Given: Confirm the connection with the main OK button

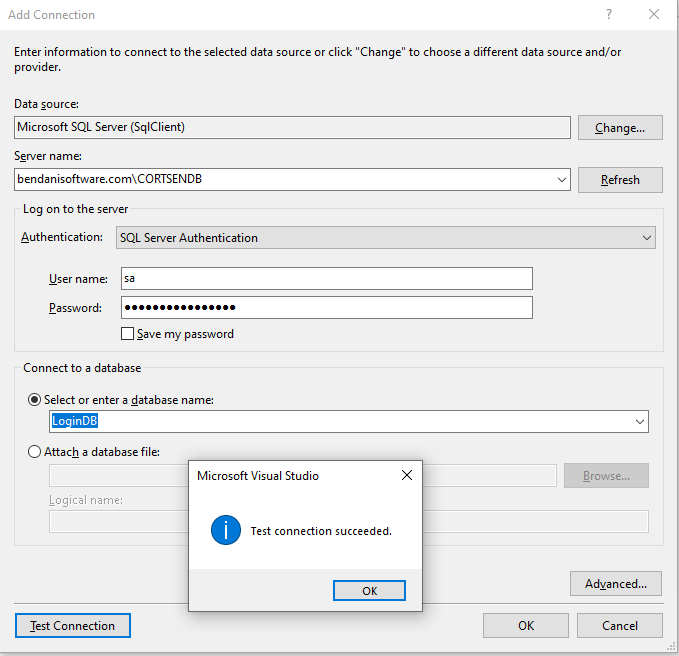Looking at the screenshot, I should pos(526,626).
